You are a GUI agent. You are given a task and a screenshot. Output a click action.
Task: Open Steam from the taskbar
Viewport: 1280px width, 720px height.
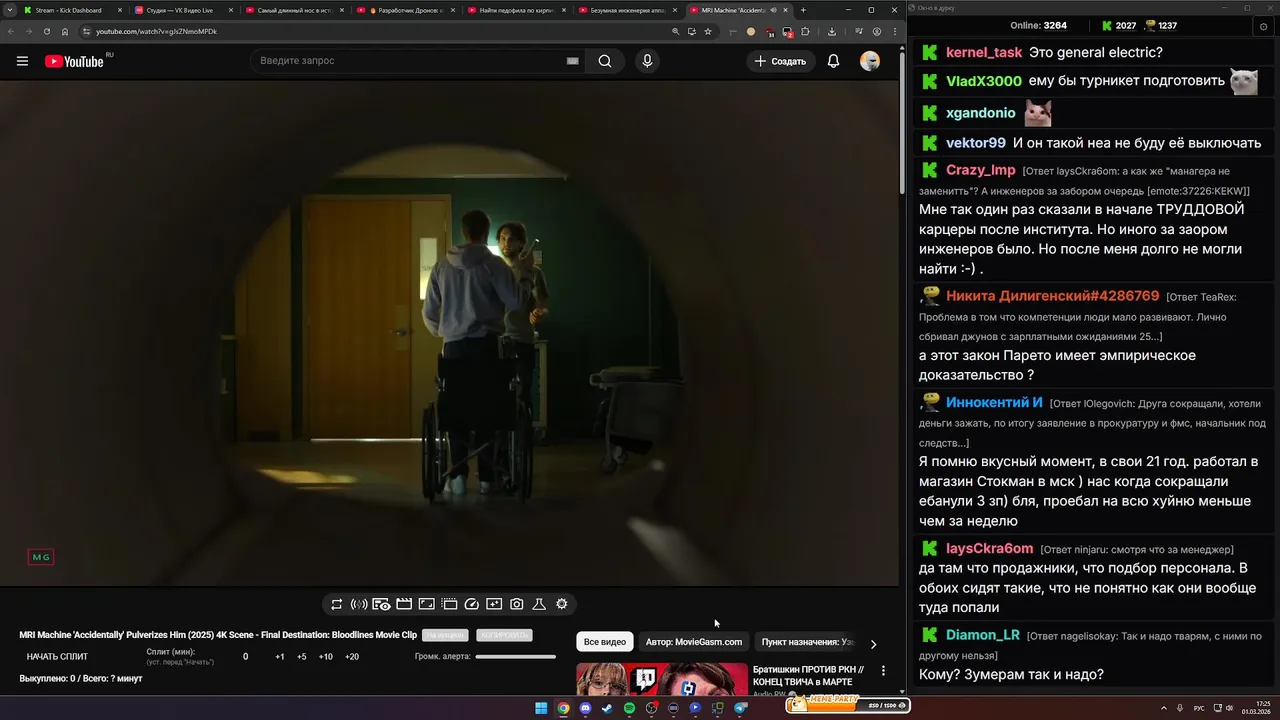pos(607,708)
